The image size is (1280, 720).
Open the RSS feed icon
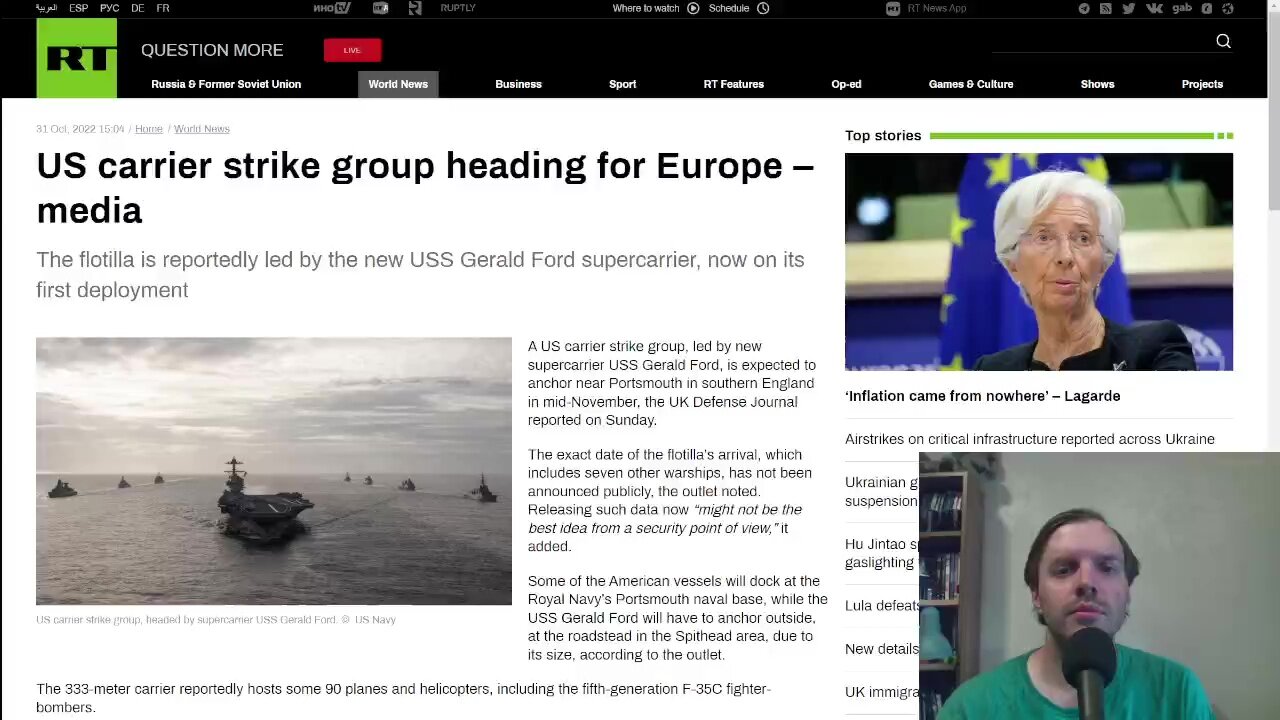point(1105,8)
